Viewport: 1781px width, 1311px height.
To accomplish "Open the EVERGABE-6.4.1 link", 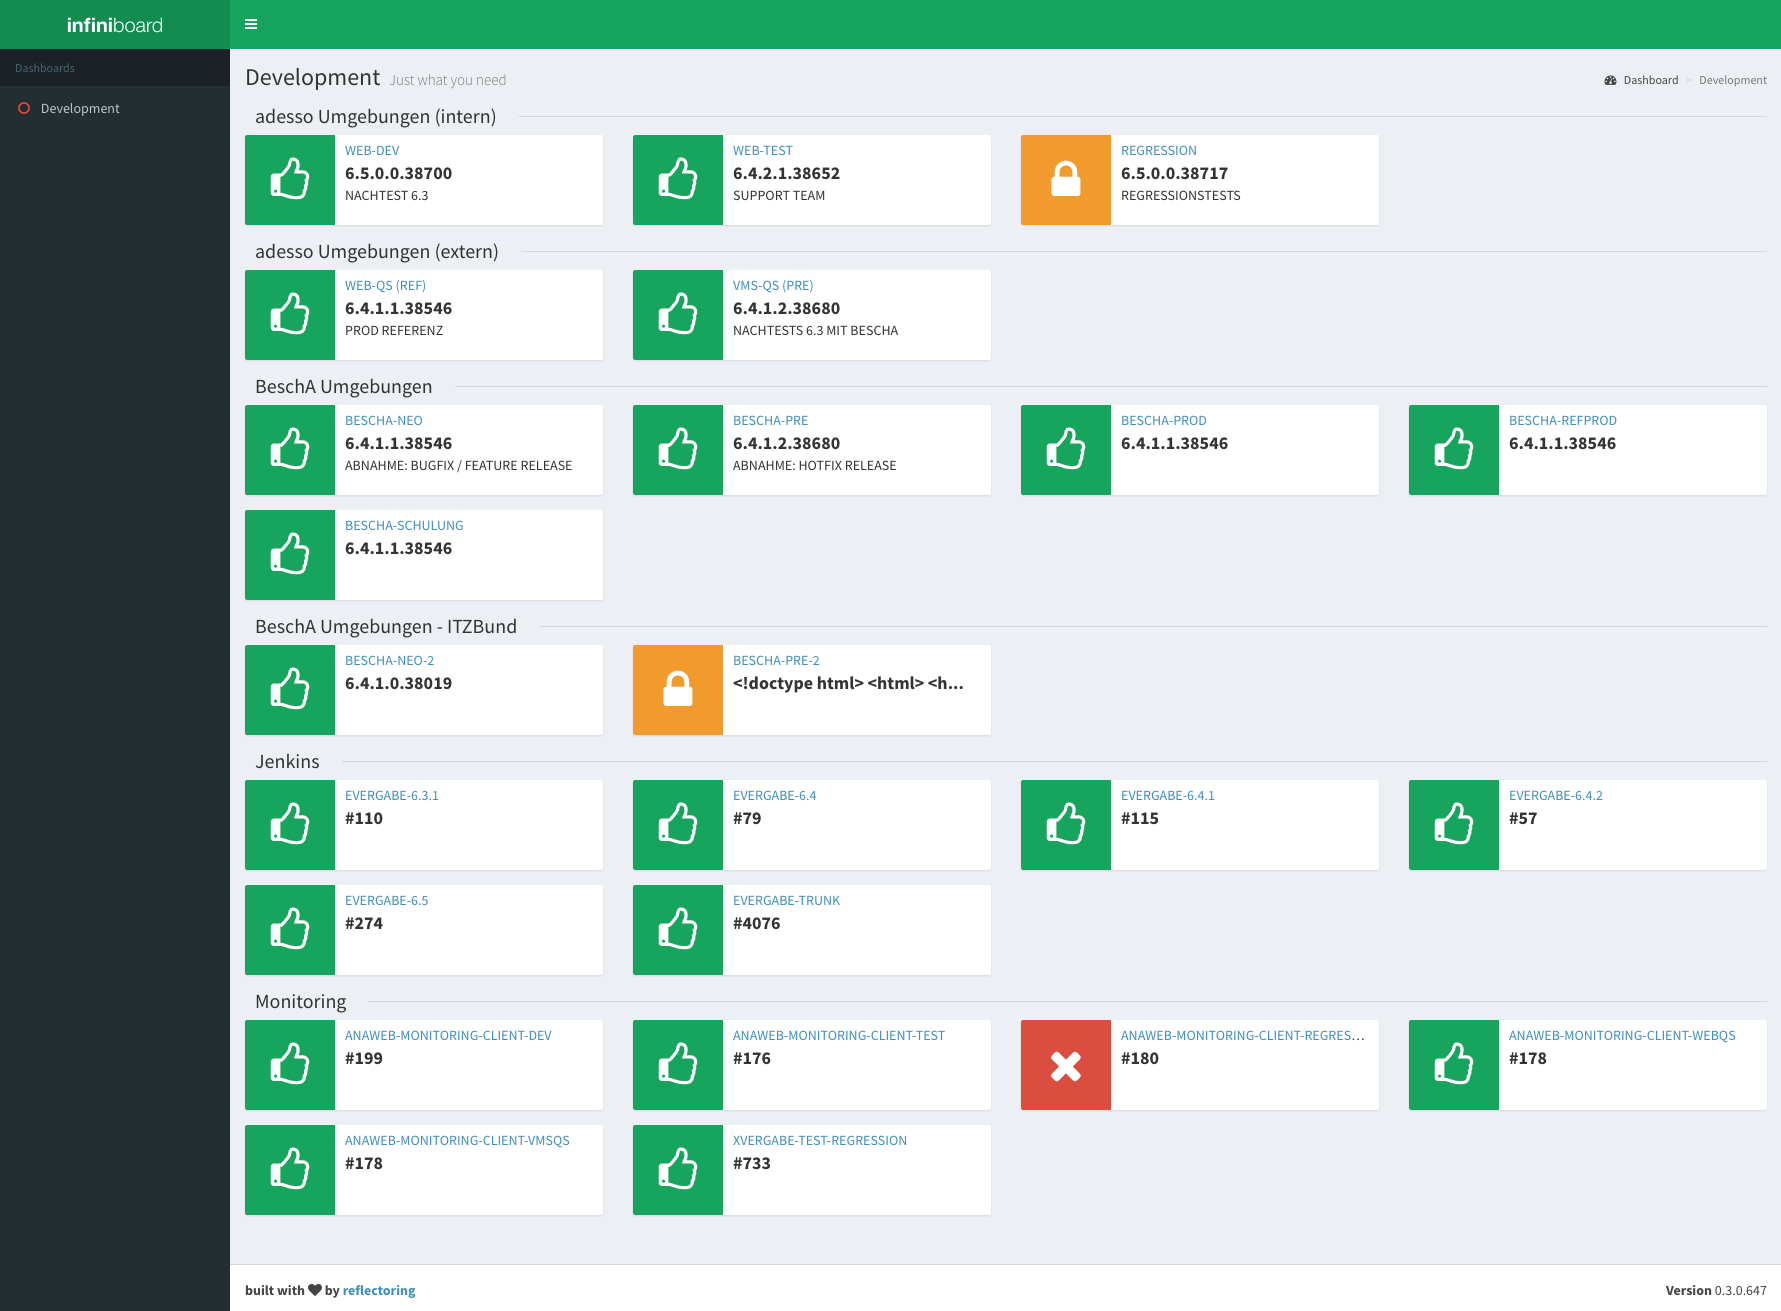I will coord(1168,796).
